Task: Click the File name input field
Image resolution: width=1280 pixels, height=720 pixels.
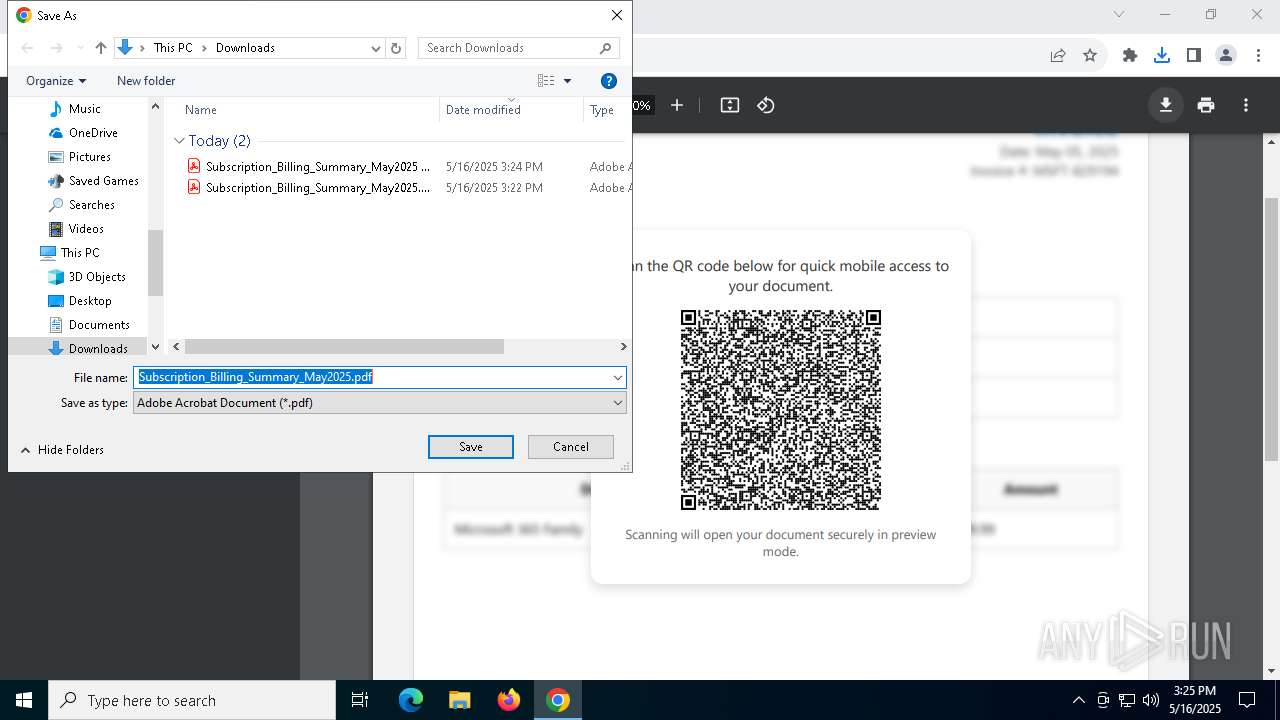Action: 371,377
